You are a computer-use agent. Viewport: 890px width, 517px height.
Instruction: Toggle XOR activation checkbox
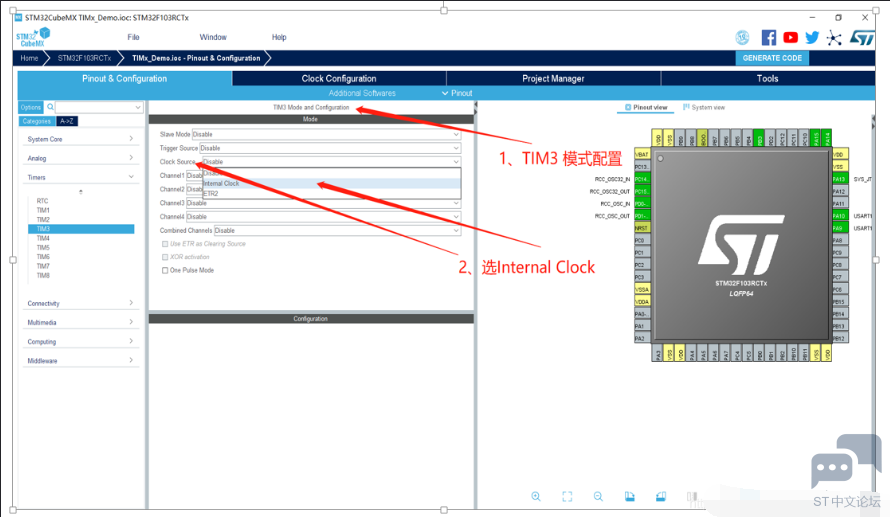(165, 257)
